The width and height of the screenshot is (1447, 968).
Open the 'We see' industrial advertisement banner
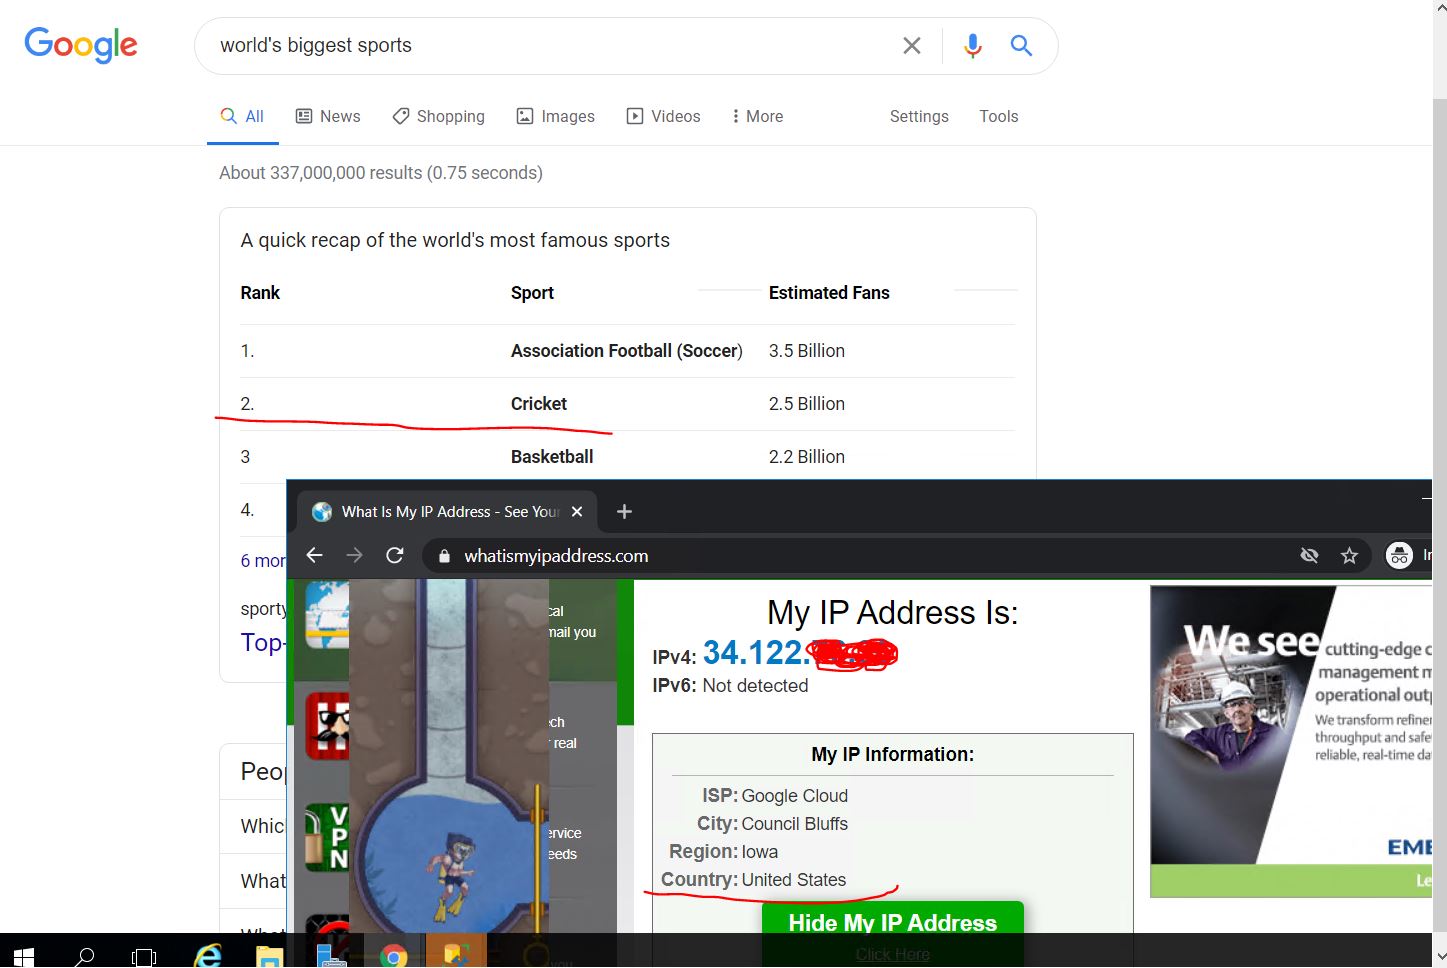pyautogui.click(x=1291, y=740)
